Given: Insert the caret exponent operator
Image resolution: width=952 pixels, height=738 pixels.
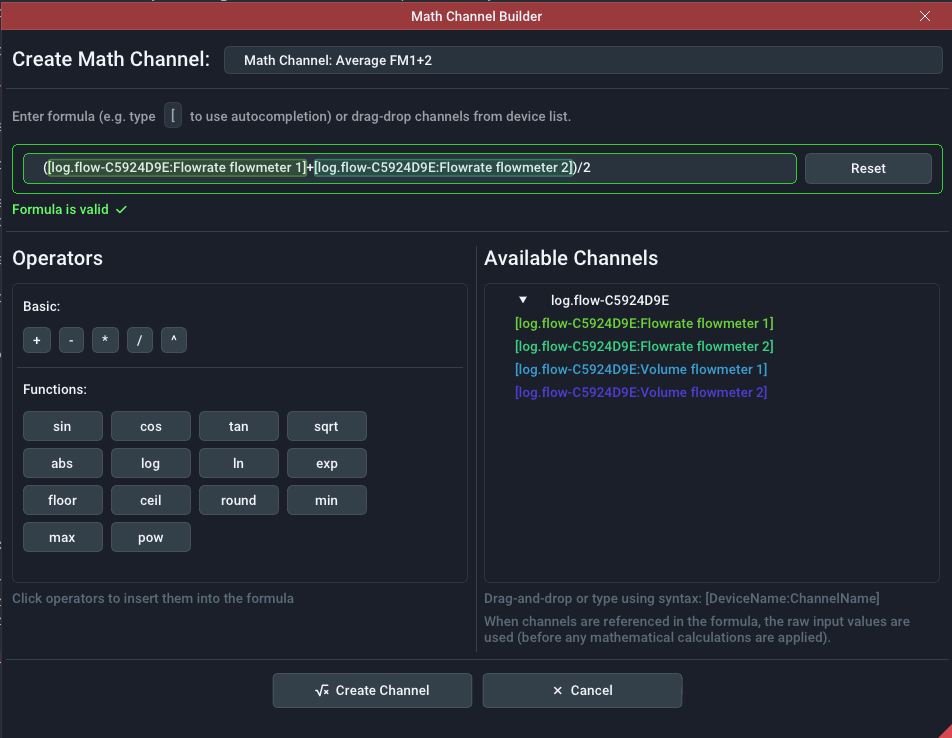Looking at the screenshot, I should click(x=173, y=341).
